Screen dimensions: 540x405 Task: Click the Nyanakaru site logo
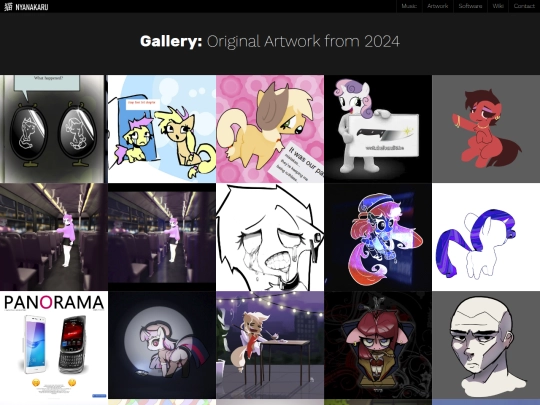point(26,7)
